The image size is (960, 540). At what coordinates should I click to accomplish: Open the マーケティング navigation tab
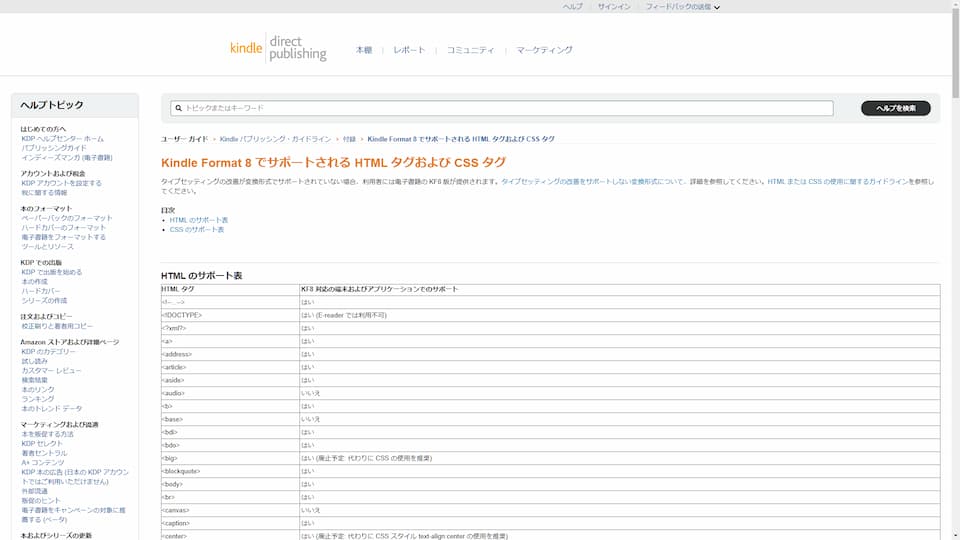click(x=544, y=50)
